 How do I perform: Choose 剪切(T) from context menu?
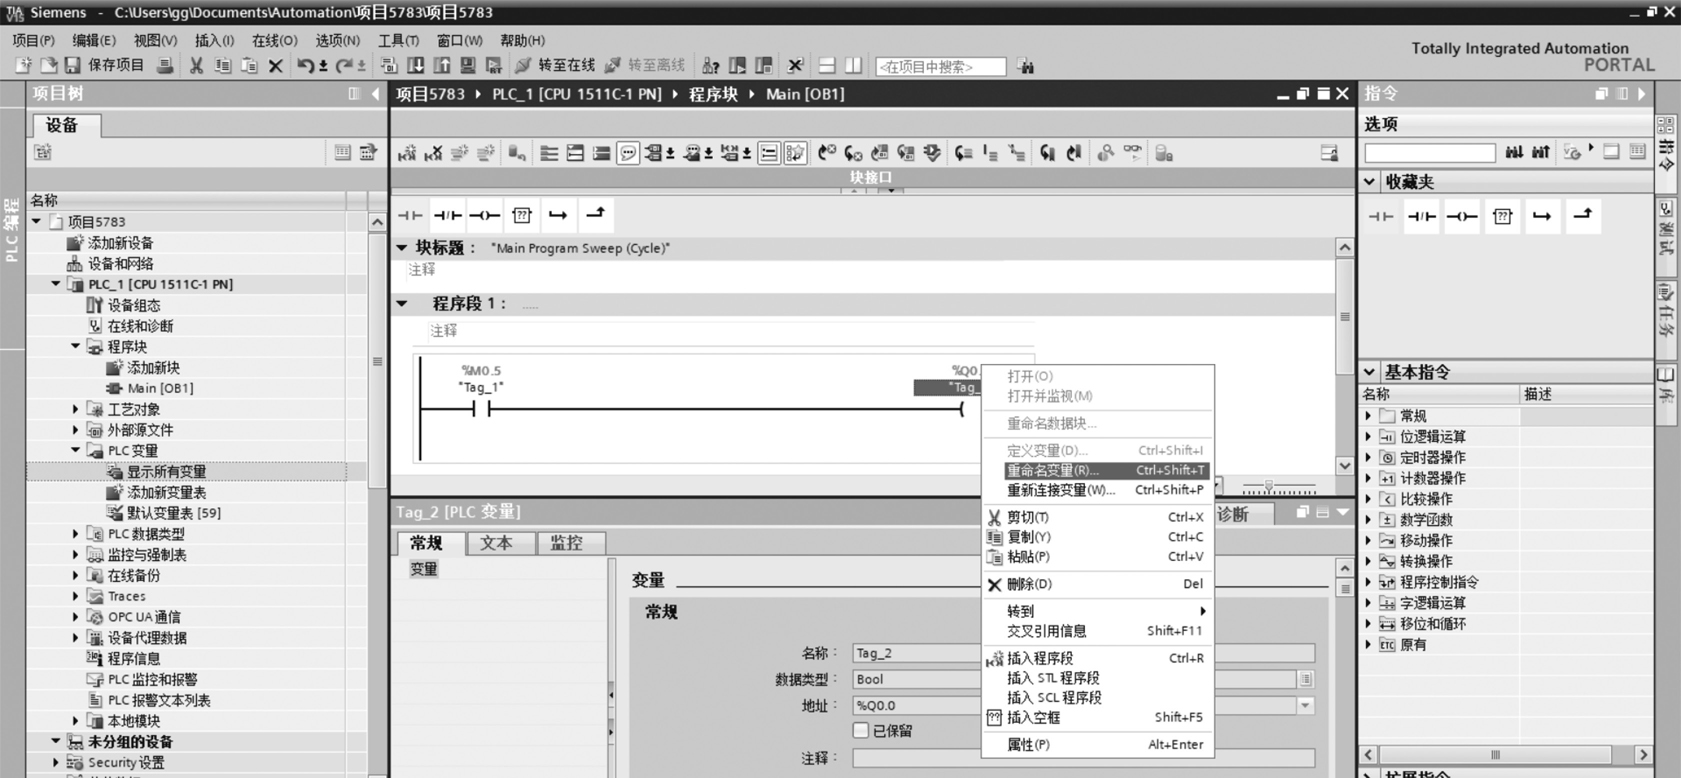[1097, 517]
